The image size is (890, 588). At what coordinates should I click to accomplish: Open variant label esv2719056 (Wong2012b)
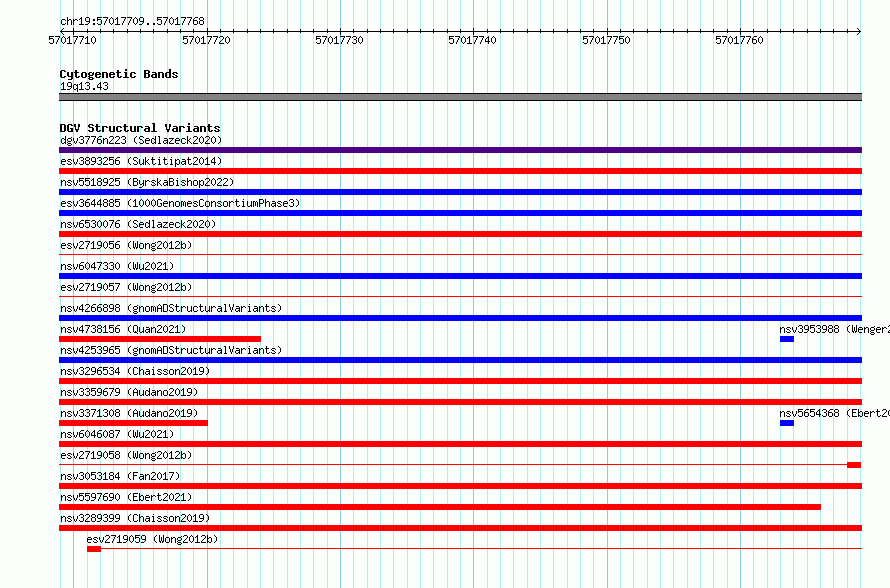click(126, 245)
